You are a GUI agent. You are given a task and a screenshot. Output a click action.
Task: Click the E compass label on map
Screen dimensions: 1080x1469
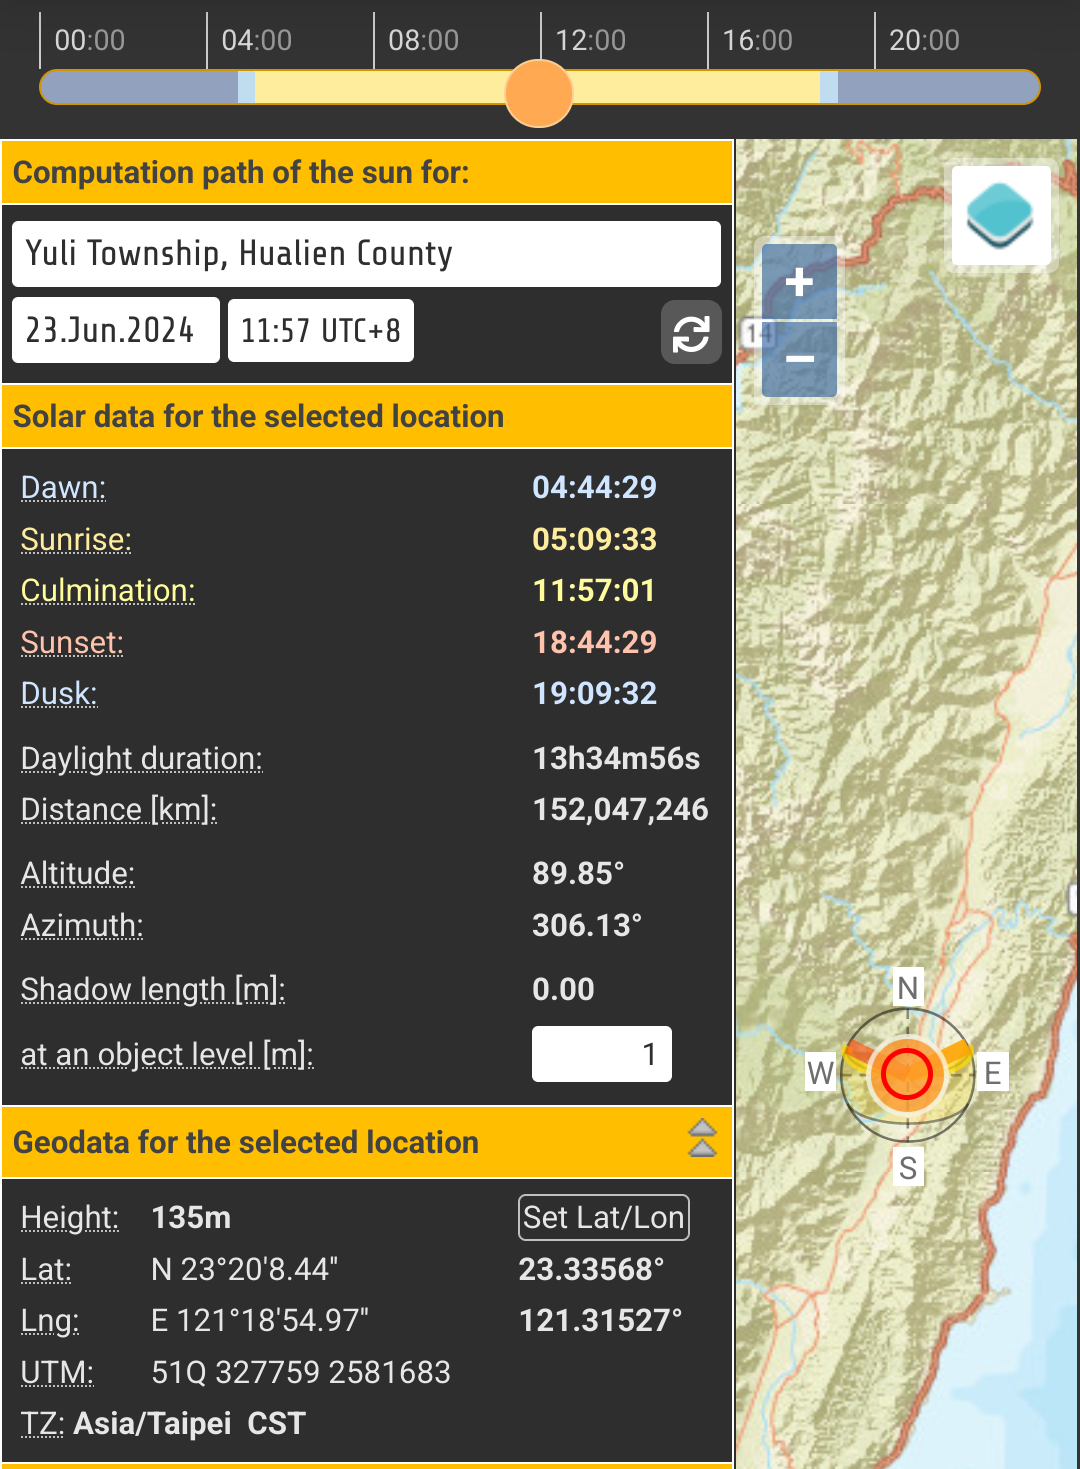(x=992, y=1073)
